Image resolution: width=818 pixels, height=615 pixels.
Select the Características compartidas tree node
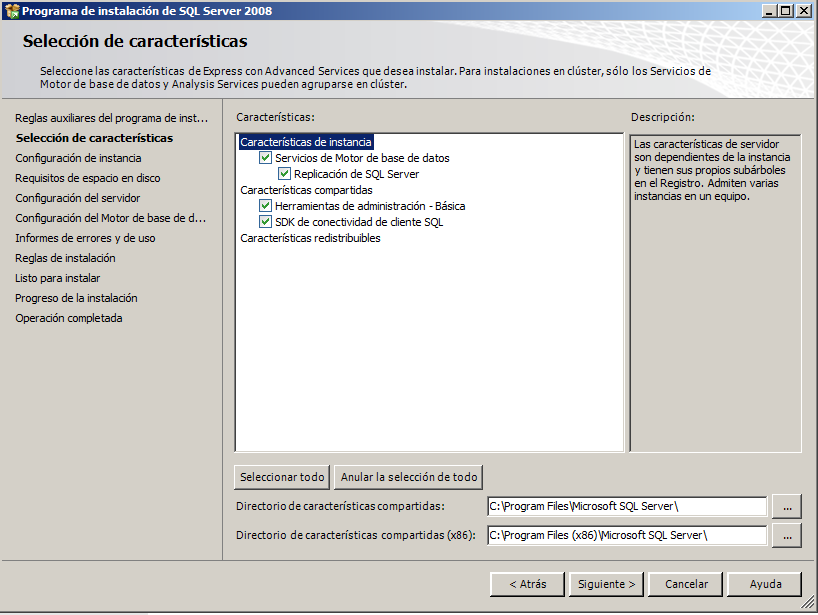(306, 190)
